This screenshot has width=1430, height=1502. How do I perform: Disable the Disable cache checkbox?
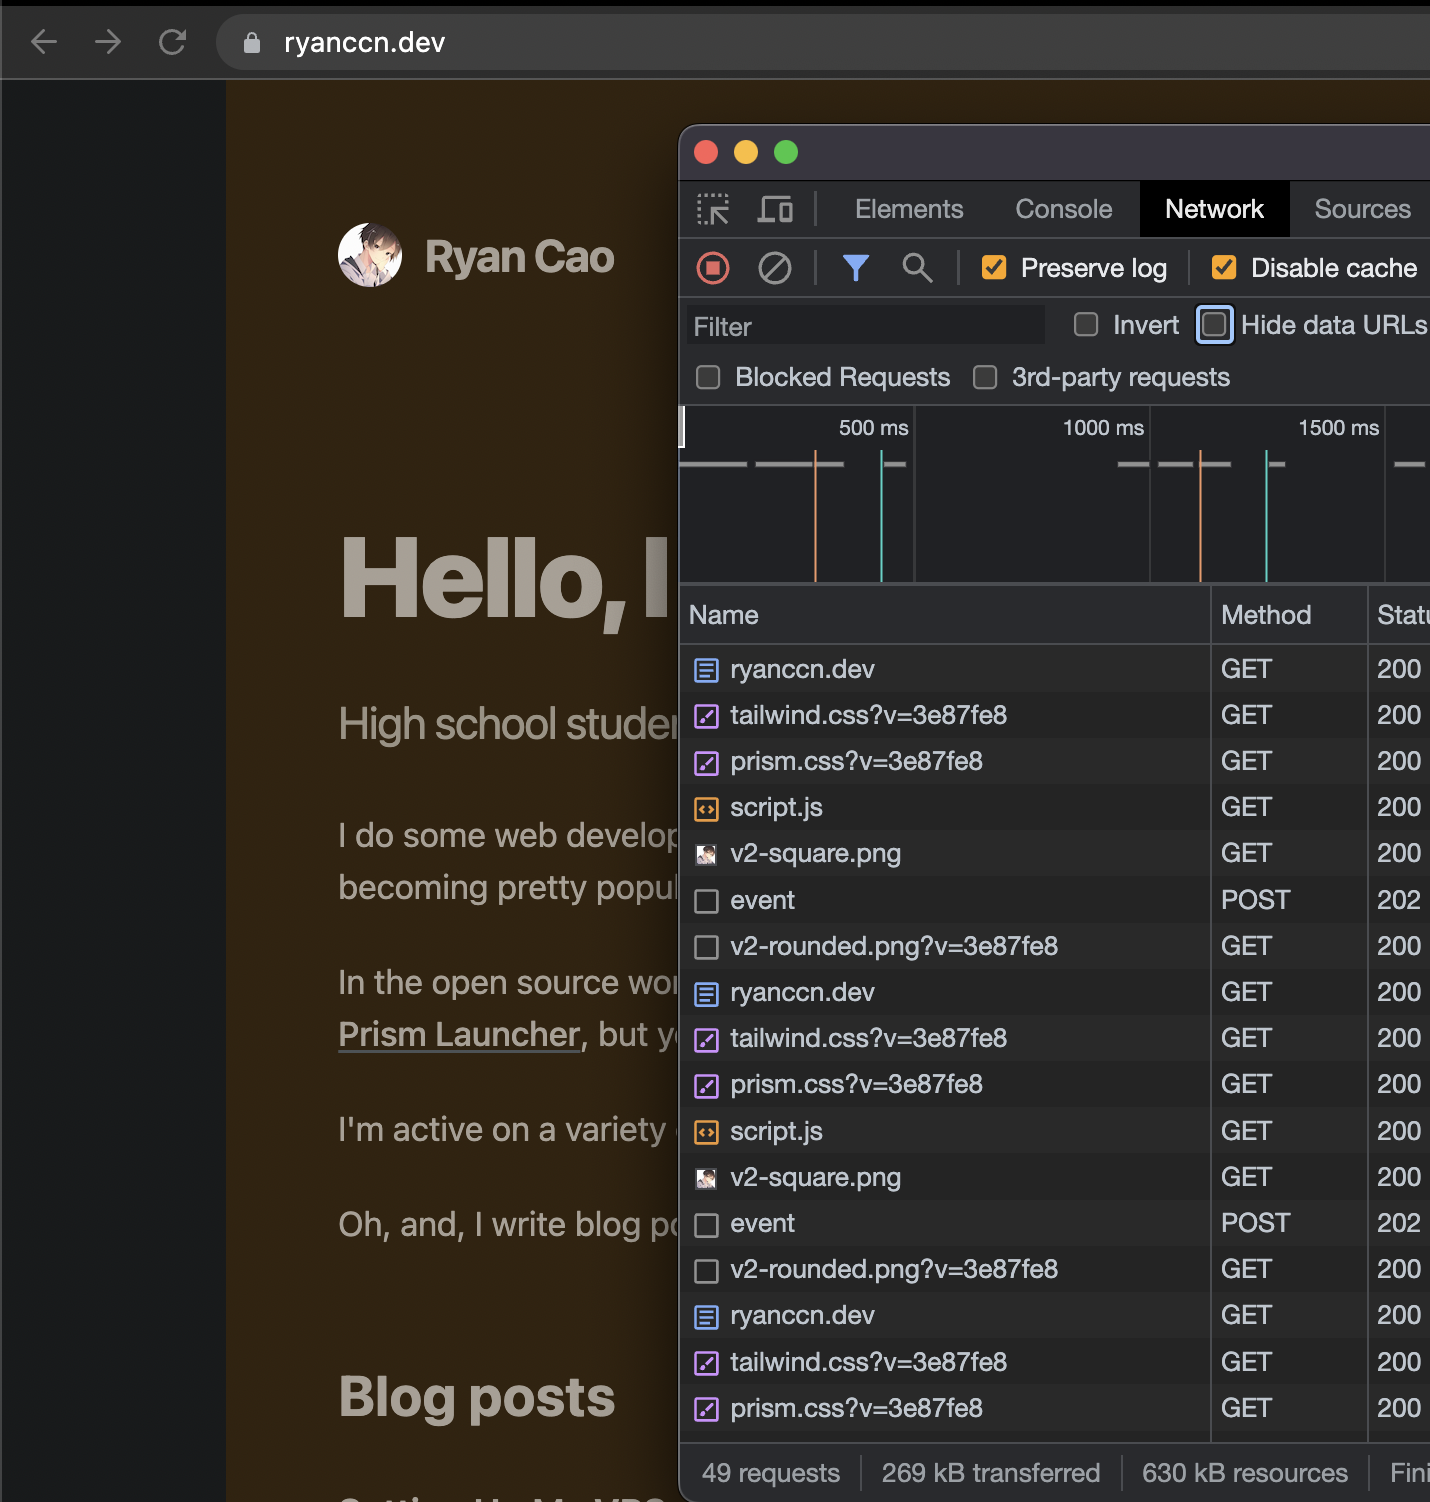tap(1224, 268)
